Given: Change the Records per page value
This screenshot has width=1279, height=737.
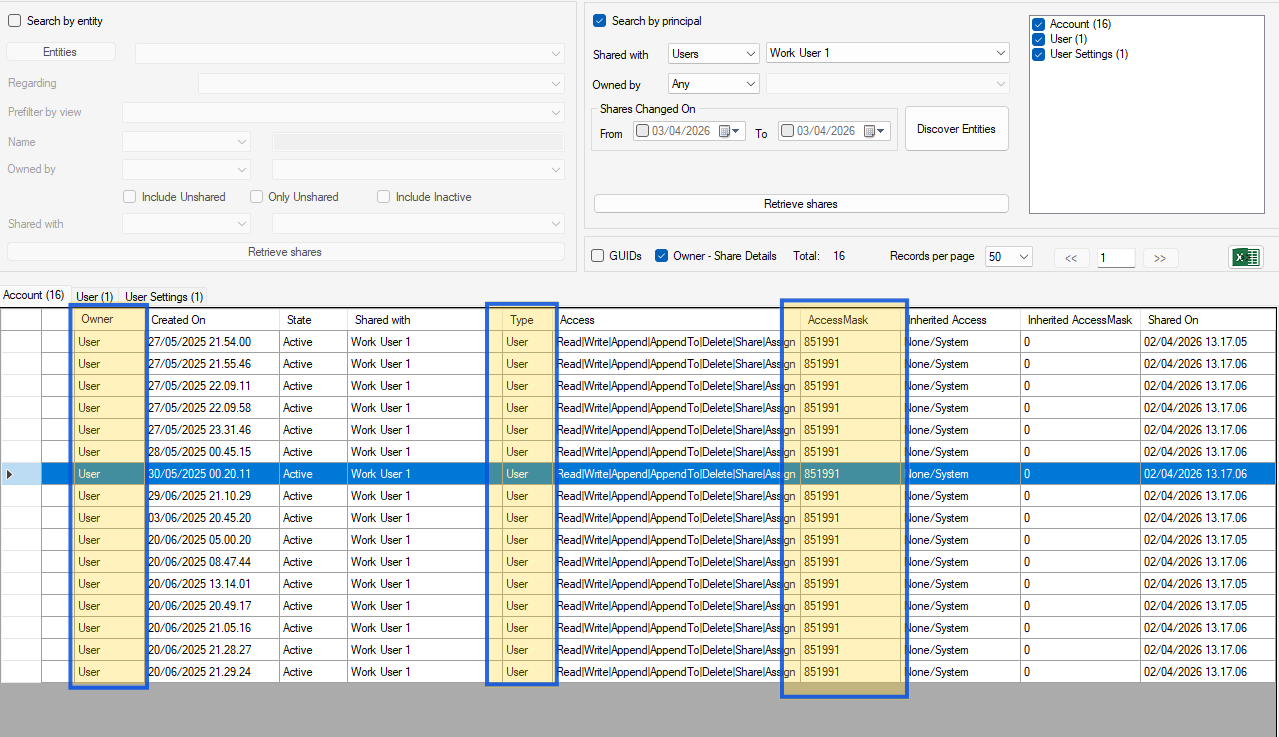Looking at the screenshot, I should [x=1008, y=256].
